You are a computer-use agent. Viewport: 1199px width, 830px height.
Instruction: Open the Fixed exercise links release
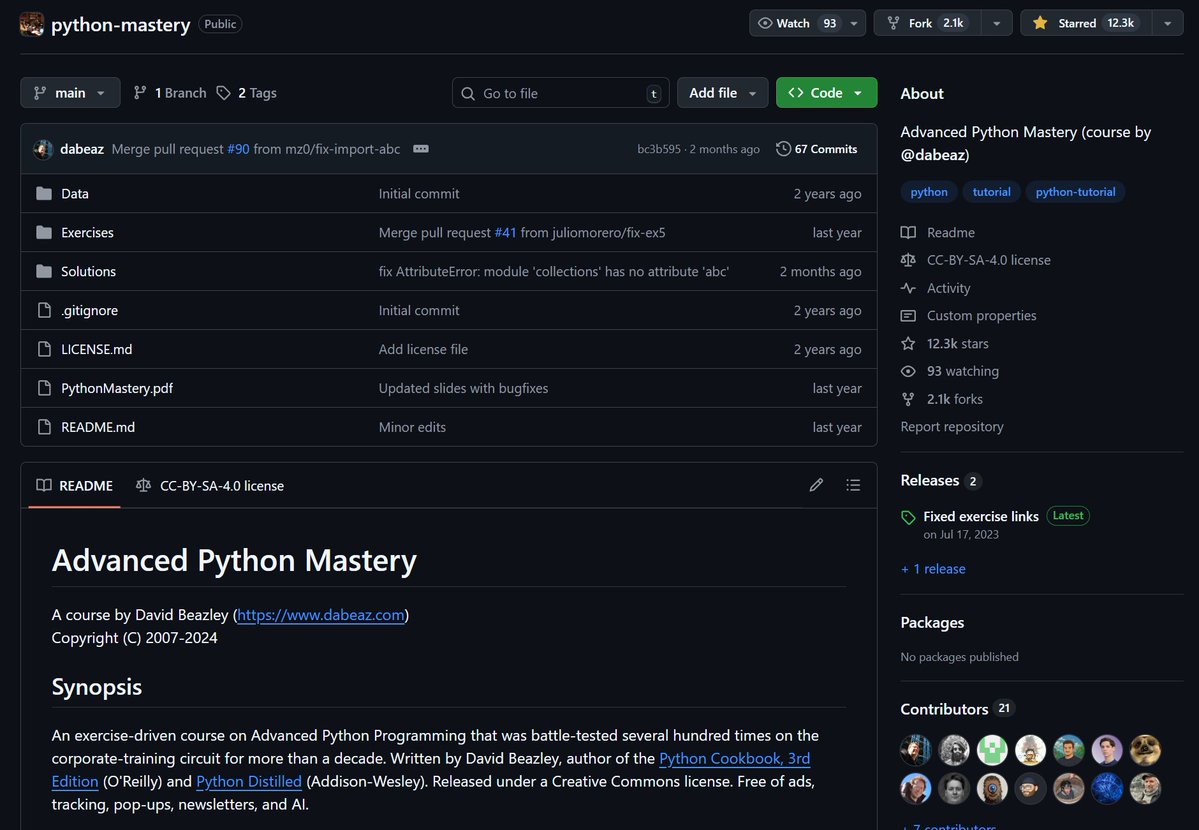pyautogui.click(x=980, y=516)
